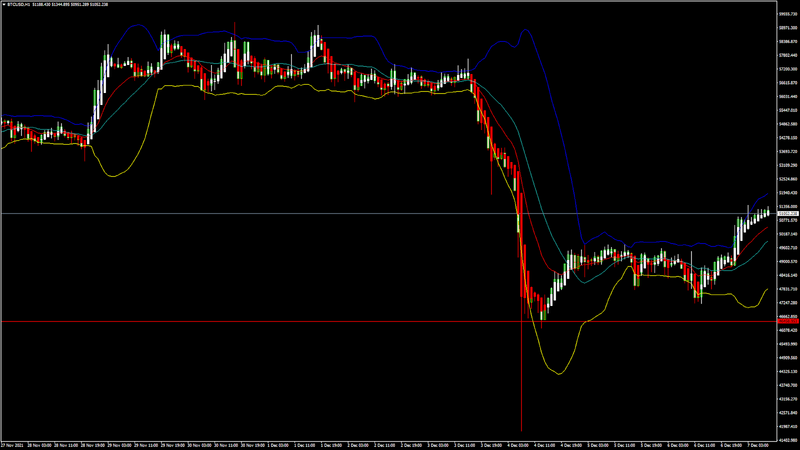Click the yellow band dip near 29 Nov

click(x=113, y=176)
